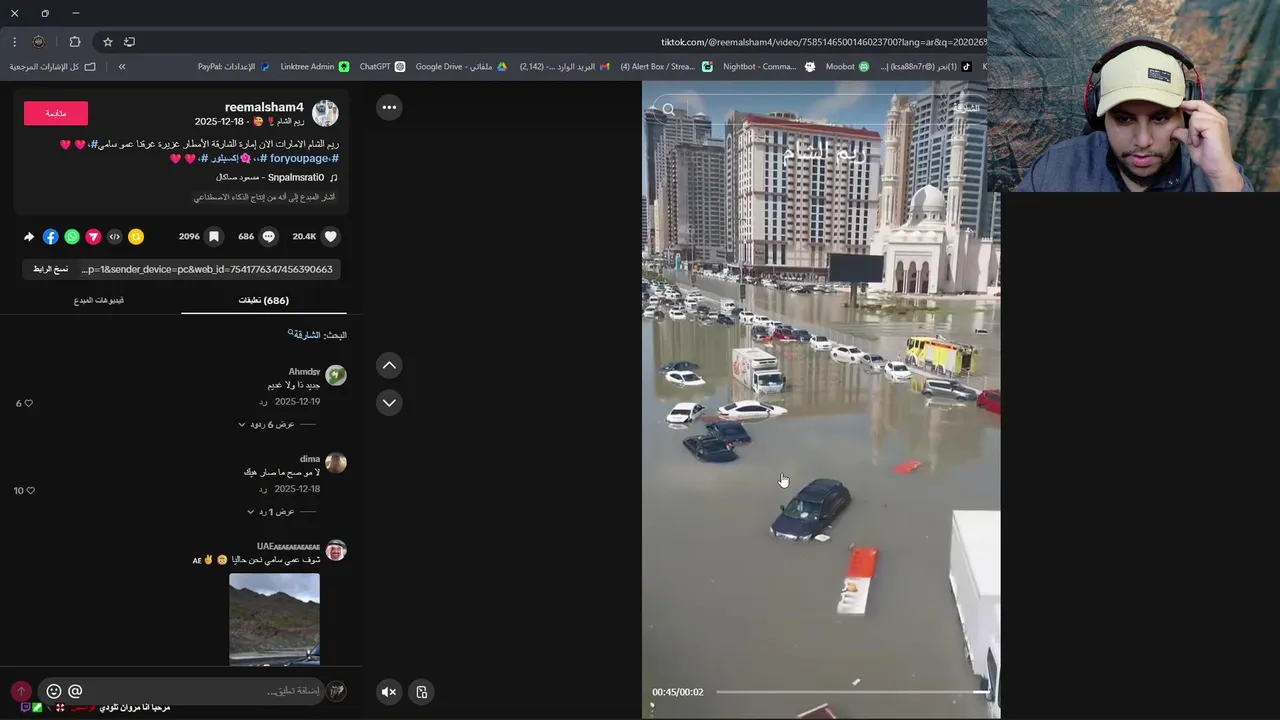Open the browser profile avatar
The width and height of the screenshot is (1280, 720).
[x=38, y=42]
